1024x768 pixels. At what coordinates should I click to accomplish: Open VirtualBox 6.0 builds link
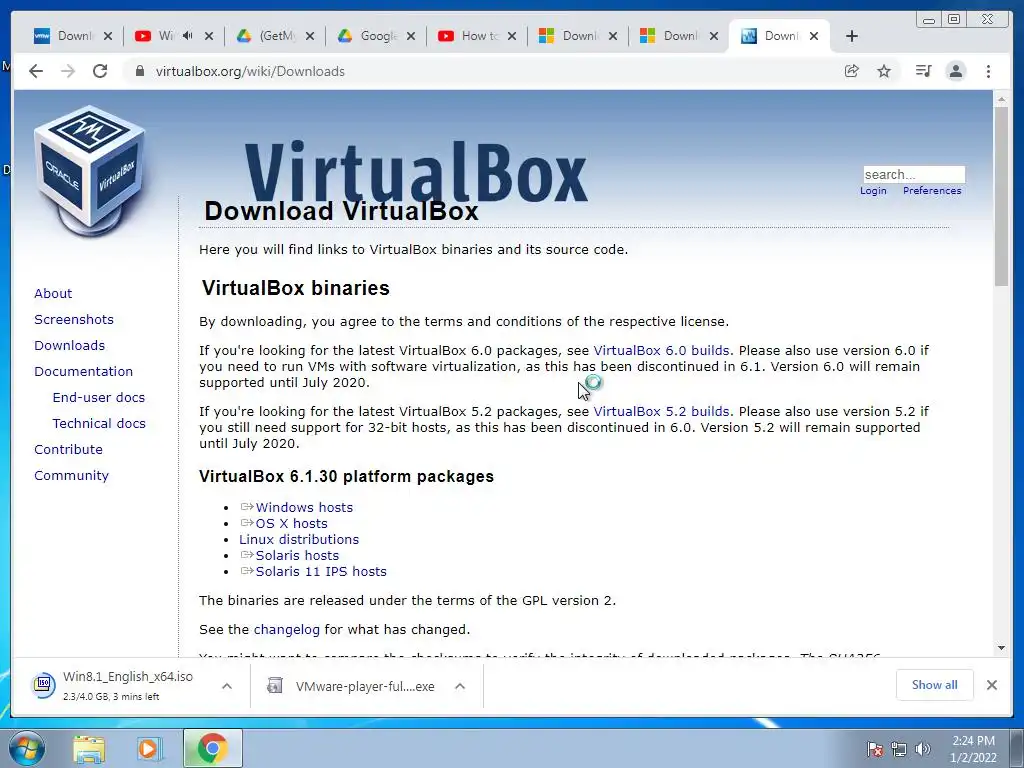(661, 350)
